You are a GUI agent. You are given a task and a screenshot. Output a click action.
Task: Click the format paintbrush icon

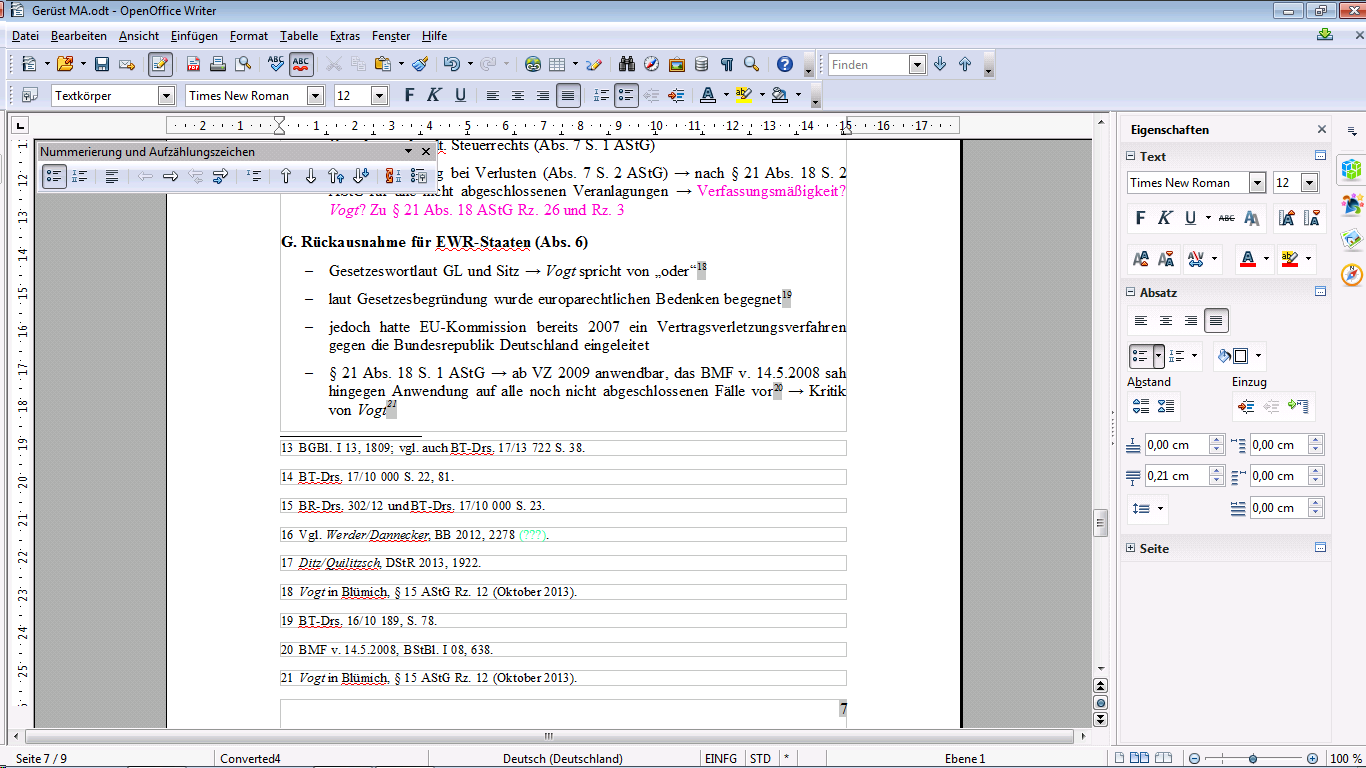point(420,64)
